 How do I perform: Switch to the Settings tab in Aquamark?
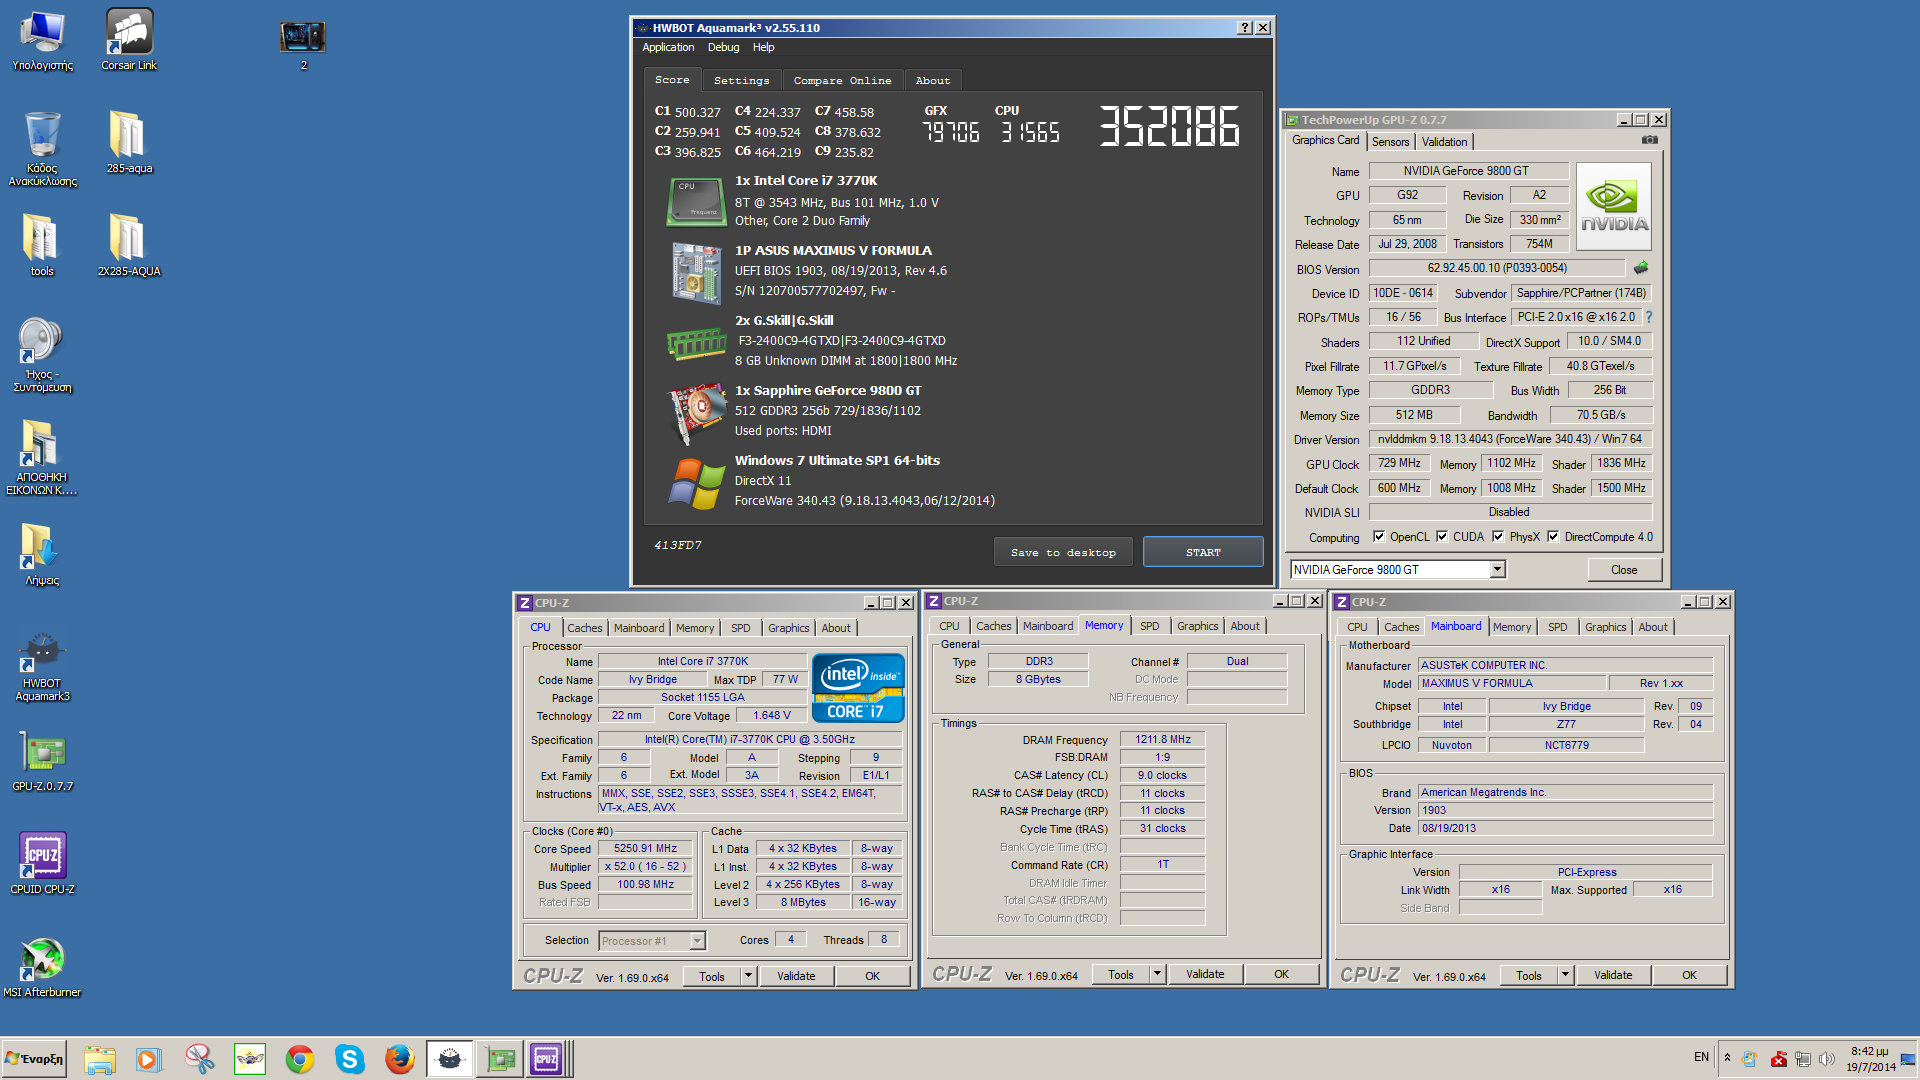(741, 81)
